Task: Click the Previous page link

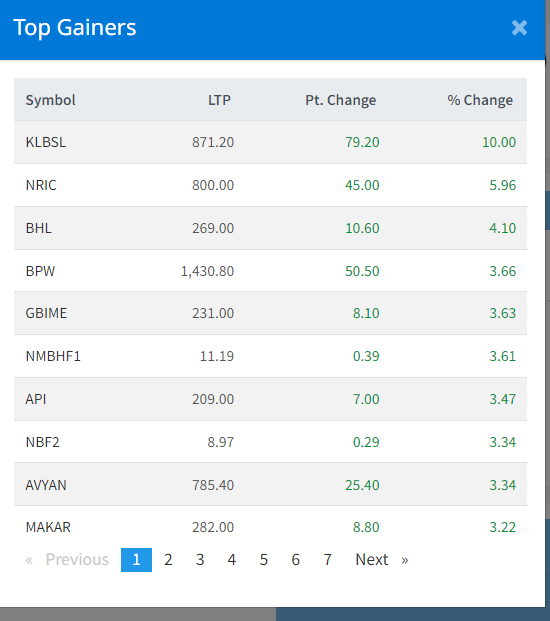Action: 67,560
